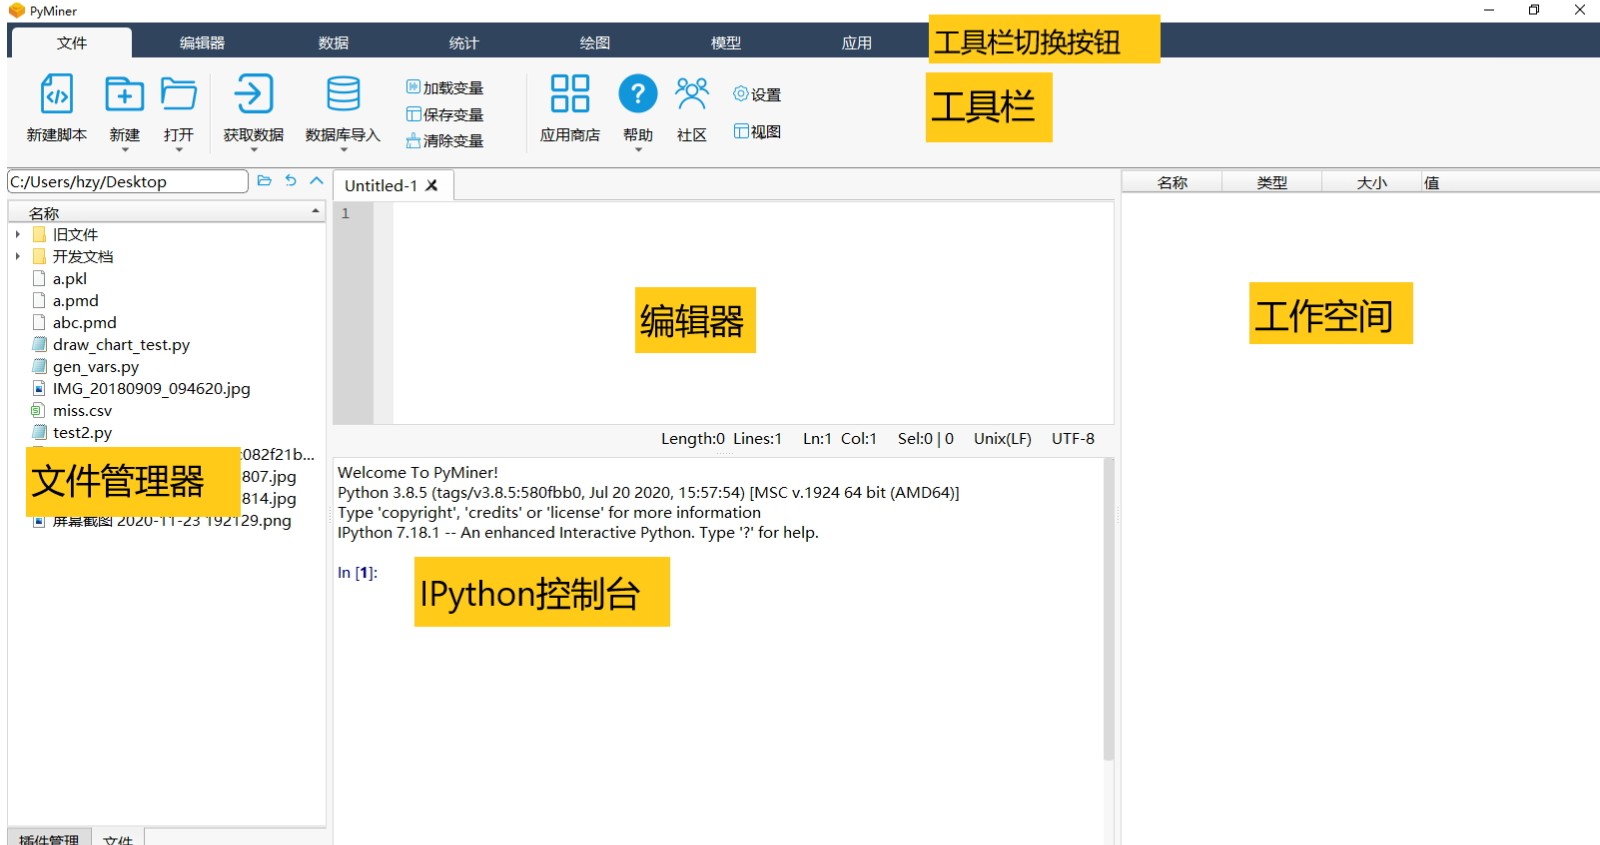Switch to the 绘图 ribbon tab
This screenshot has height=845, width=1600.
point(595,43)
